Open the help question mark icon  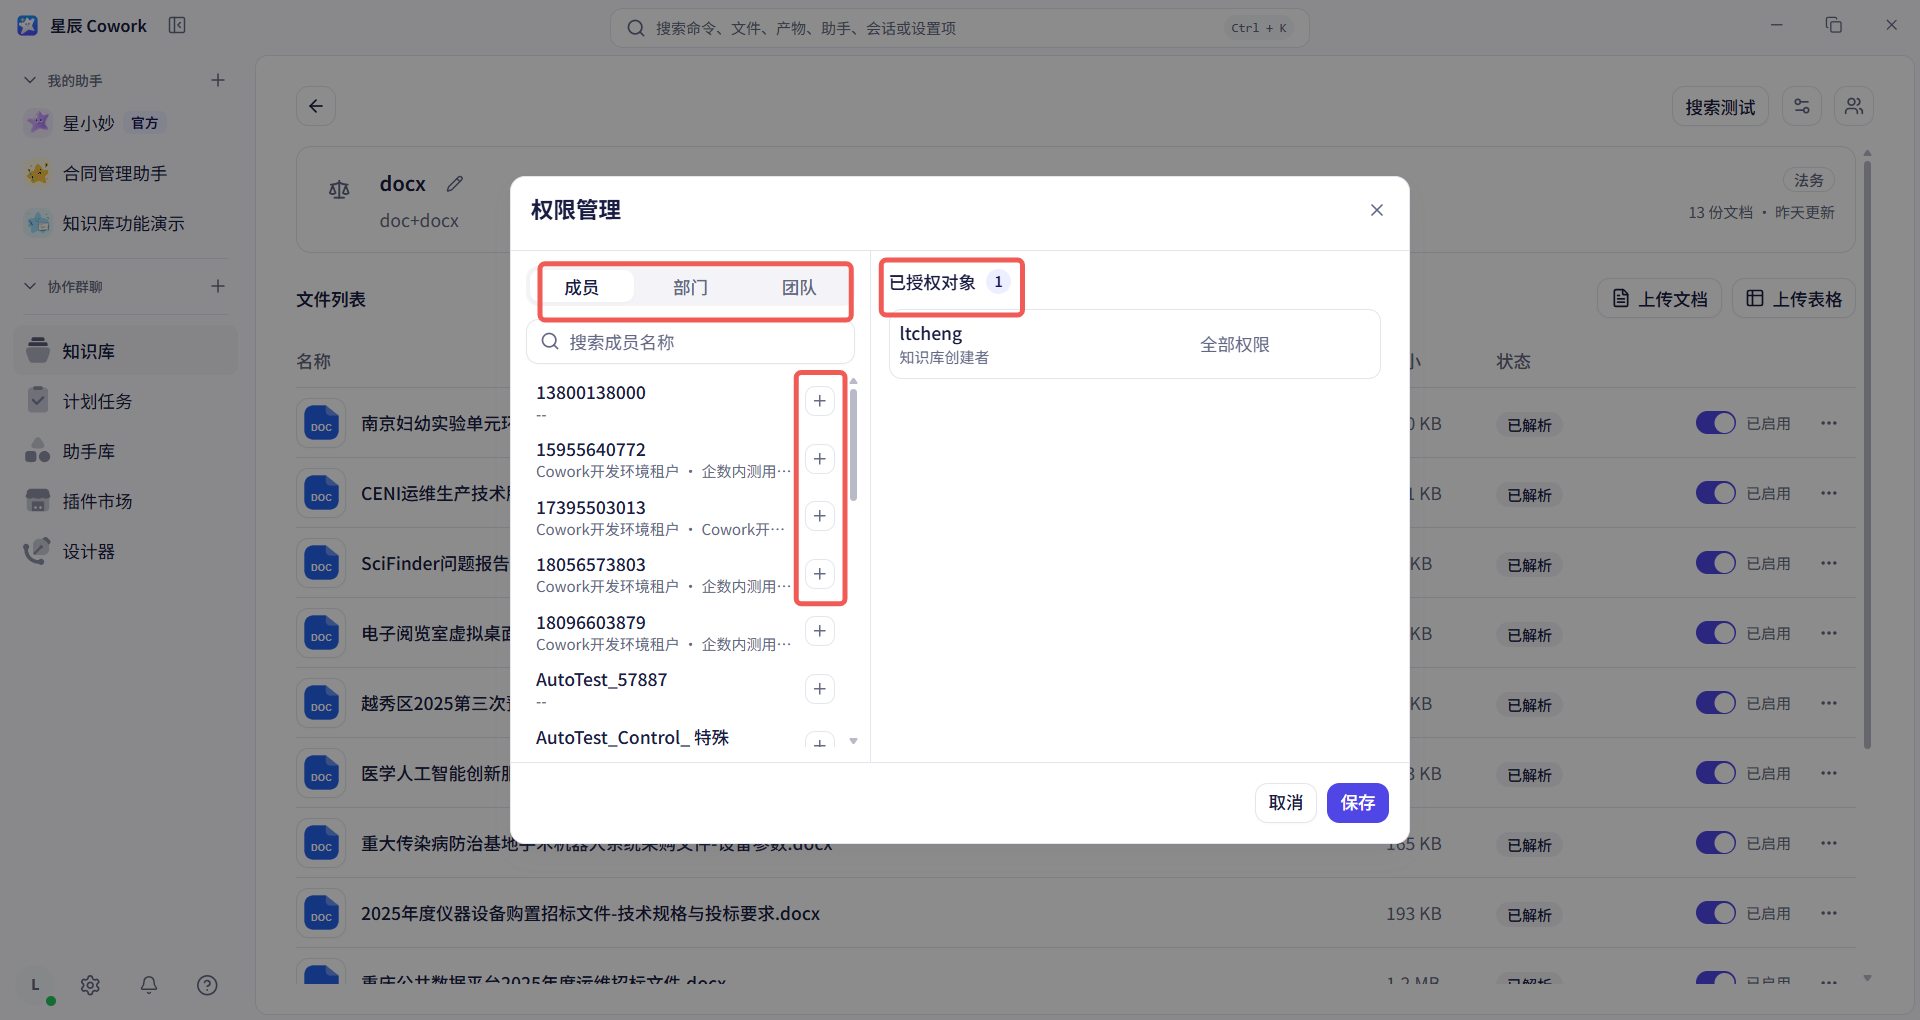coord(207,985)
